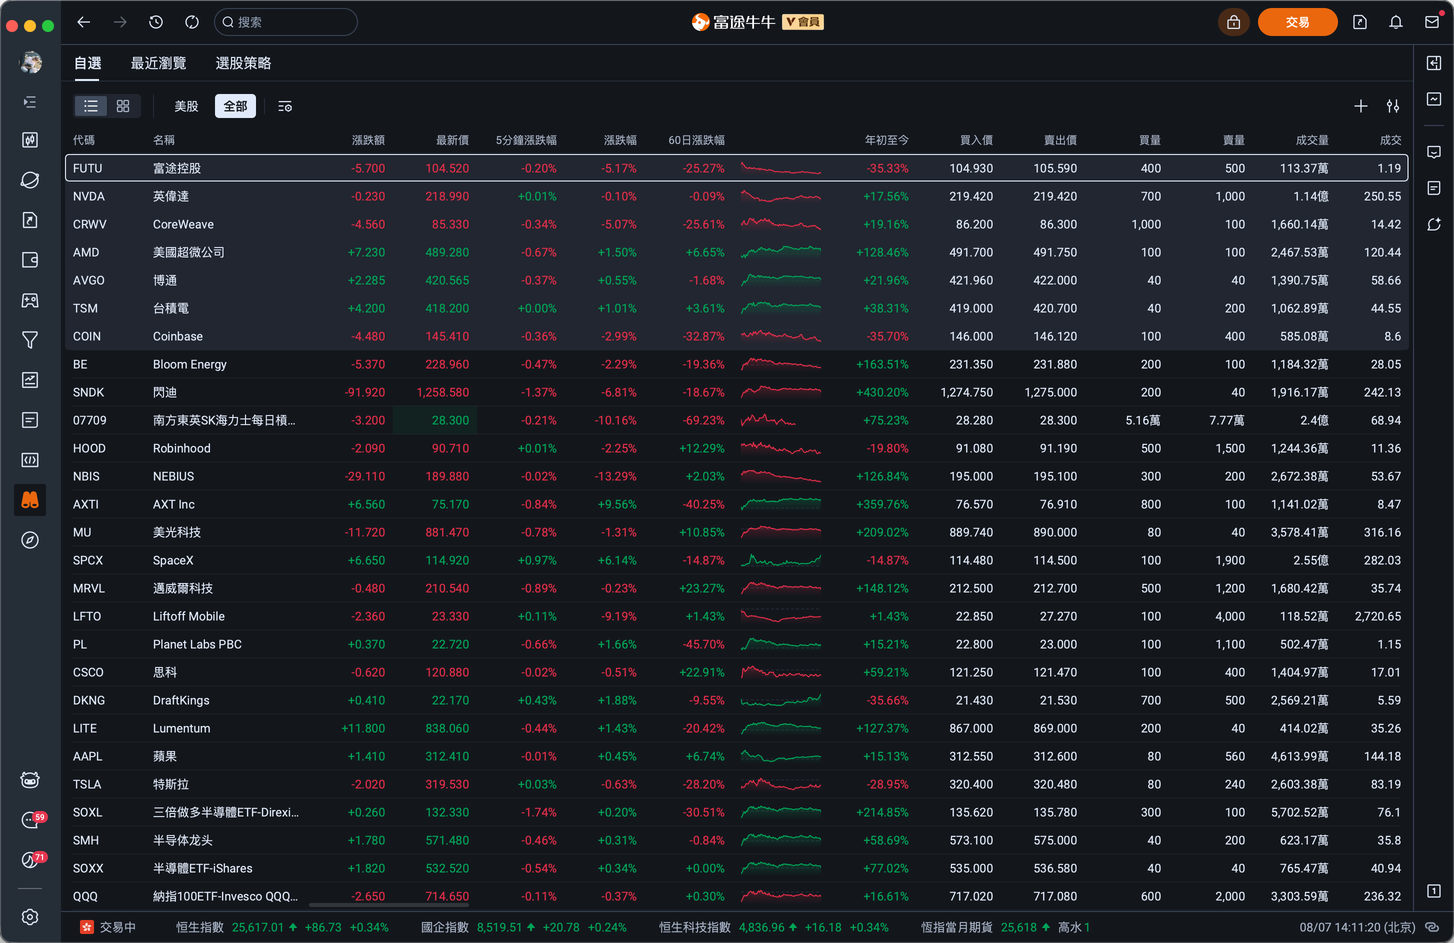The image size is (1454, 943).
Task: Select the FUTU 富途控股 row
Action: (x=736, y=168)
